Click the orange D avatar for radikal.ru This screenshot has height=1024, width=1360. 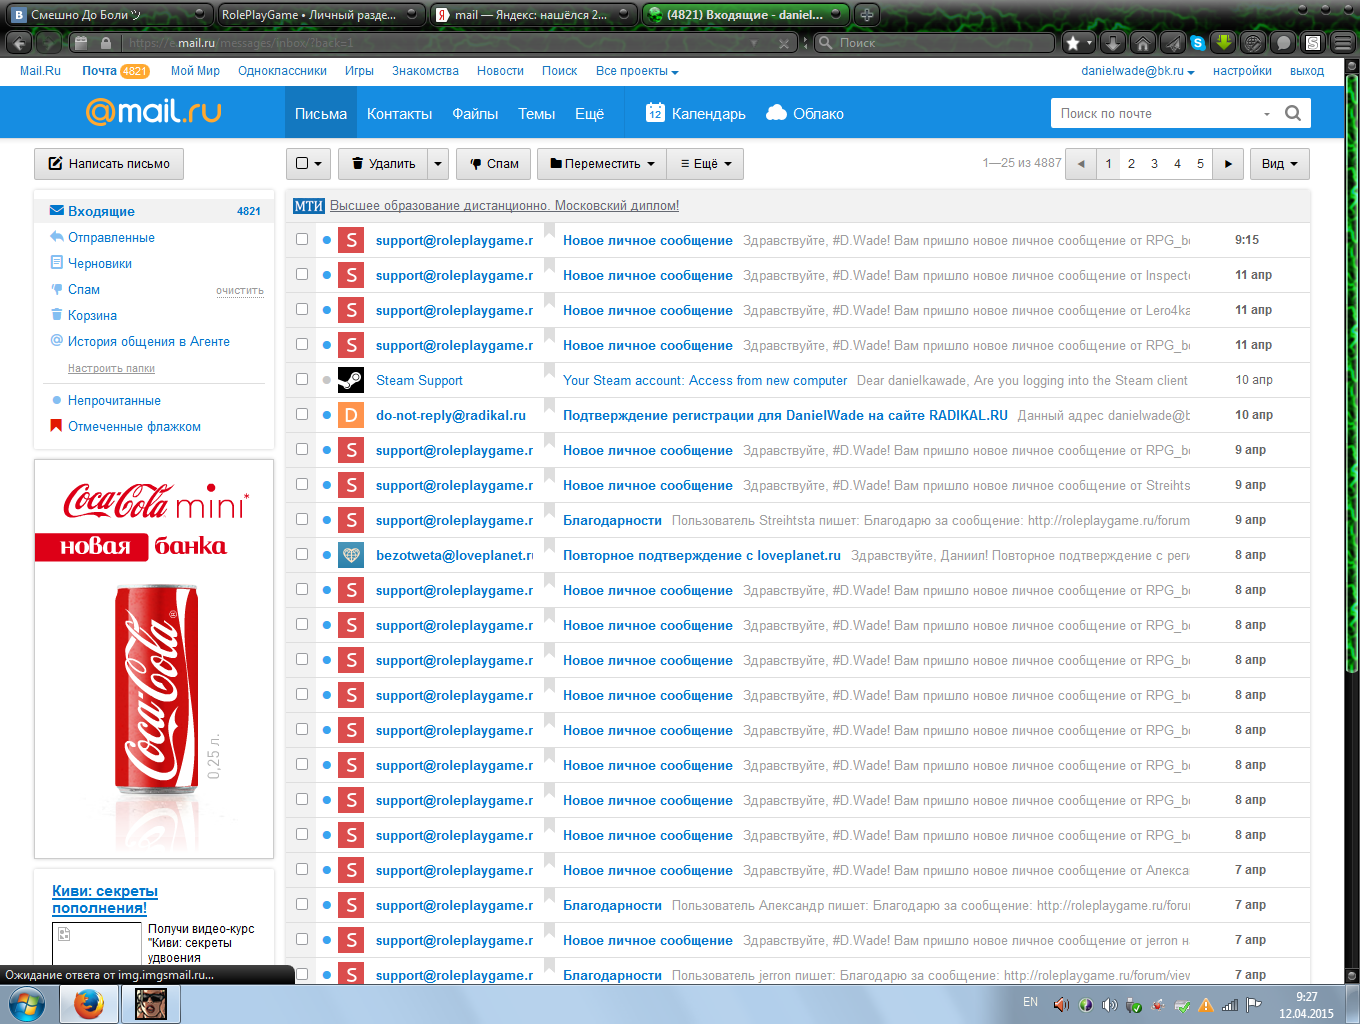(x=351, y=415)
